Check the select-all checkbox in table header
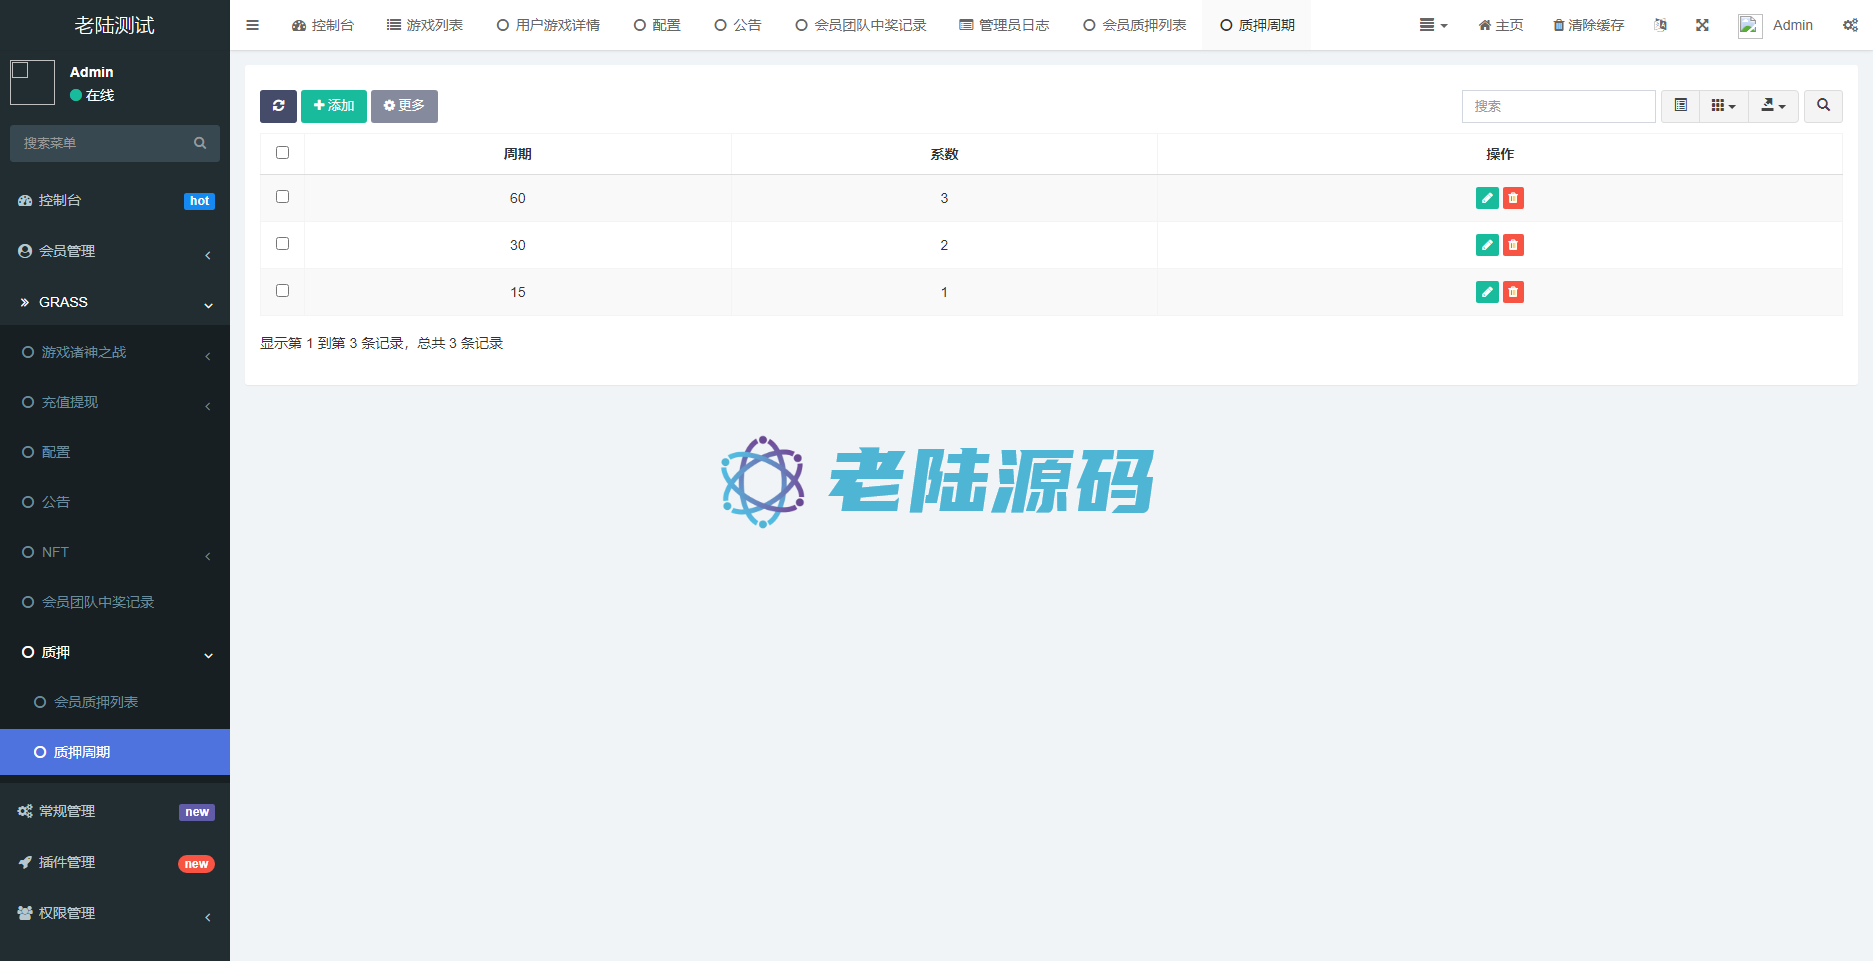Screen dimensions: 1873x961 282,153
